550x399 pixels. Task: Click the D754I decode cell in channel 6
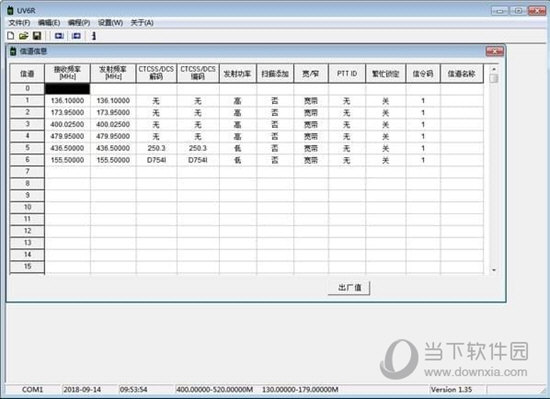click(156, 160)
